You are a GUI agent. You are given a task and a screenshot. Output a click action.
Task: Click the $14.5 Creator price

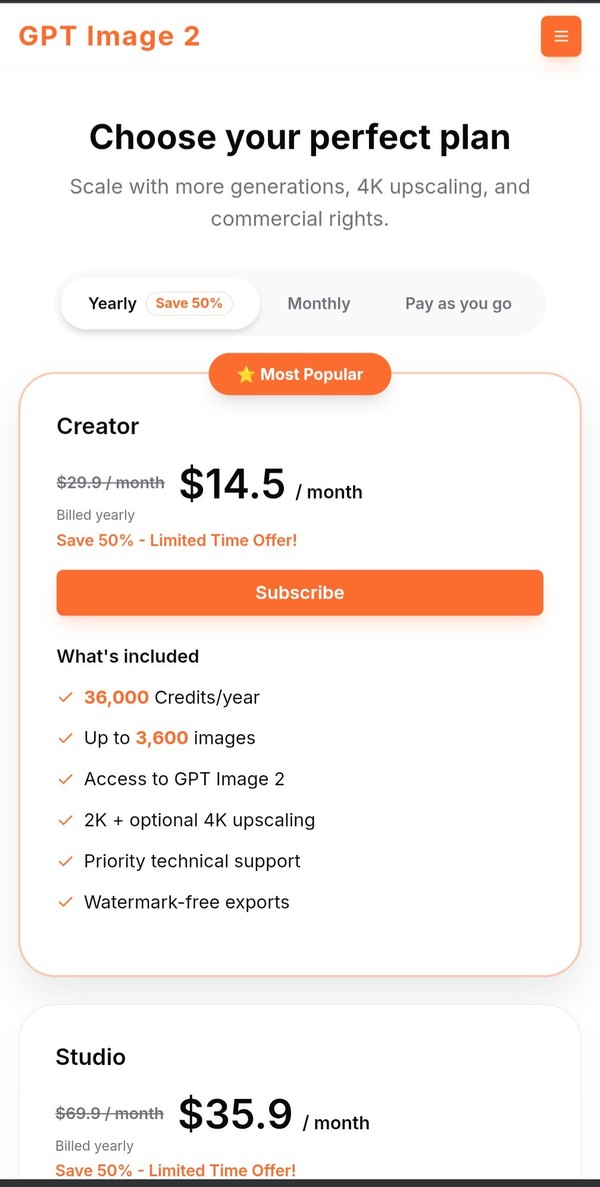pyautogui.click(x=232, y=484)
